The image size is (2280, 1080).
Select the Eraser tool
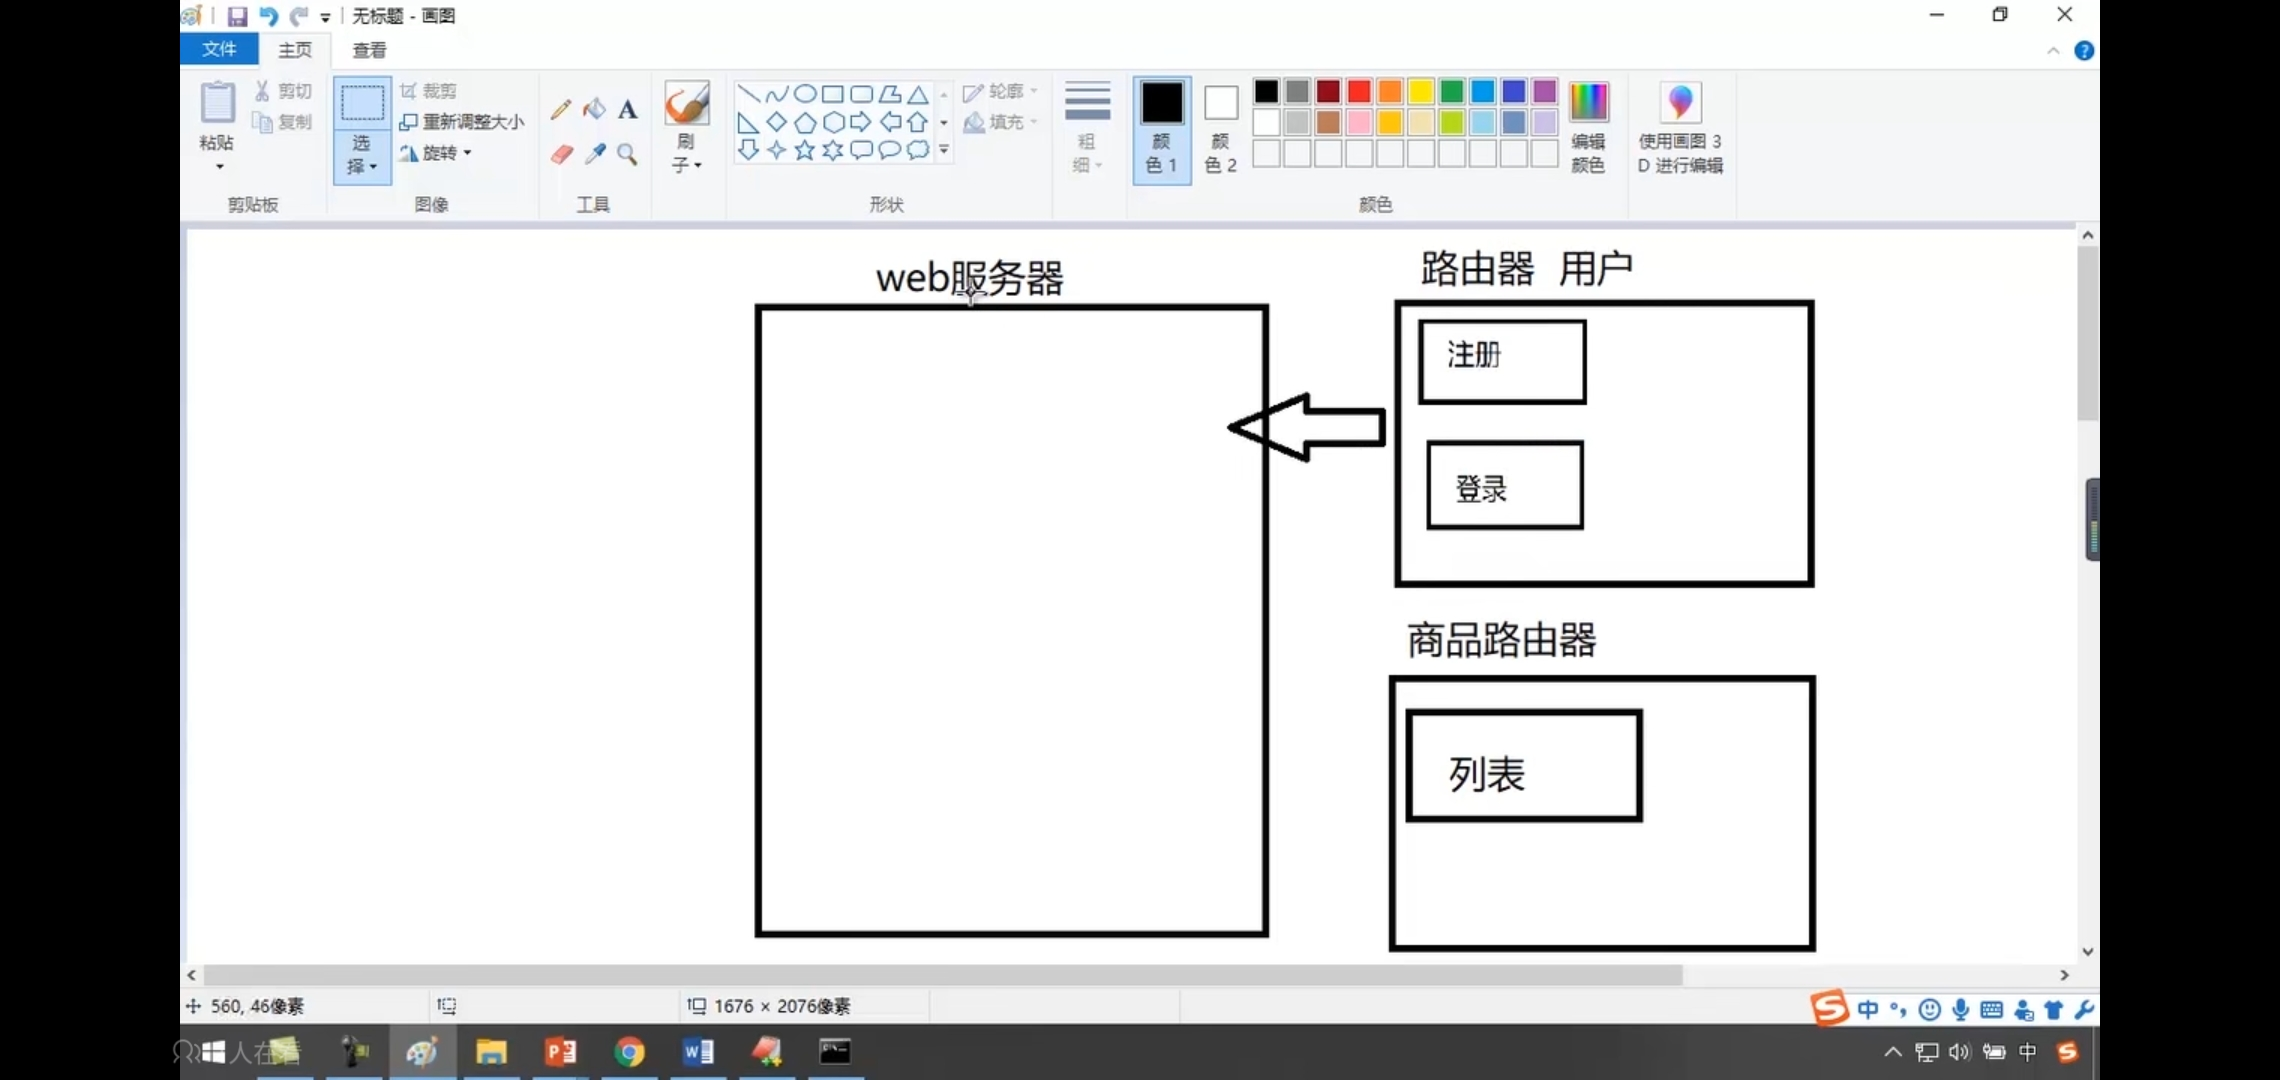click(561, 154)
